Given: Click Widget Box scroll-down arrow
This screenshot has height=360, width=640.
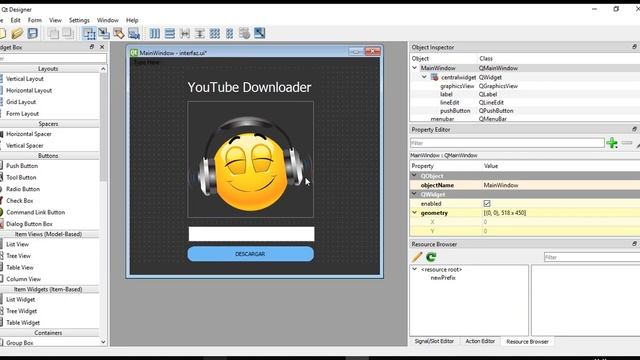Looking at the screenshot, I should pos(103,342).
